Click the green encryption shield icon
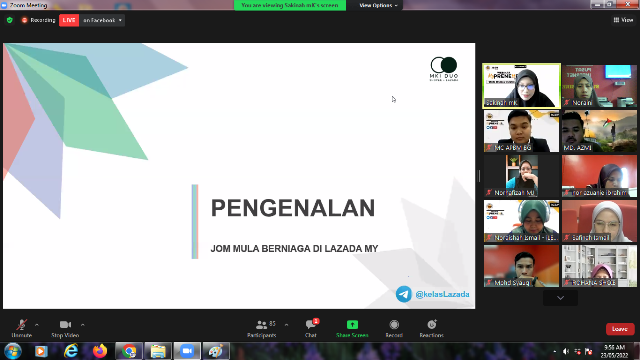The width and height of the screenshot is (640, 360). 10,20
